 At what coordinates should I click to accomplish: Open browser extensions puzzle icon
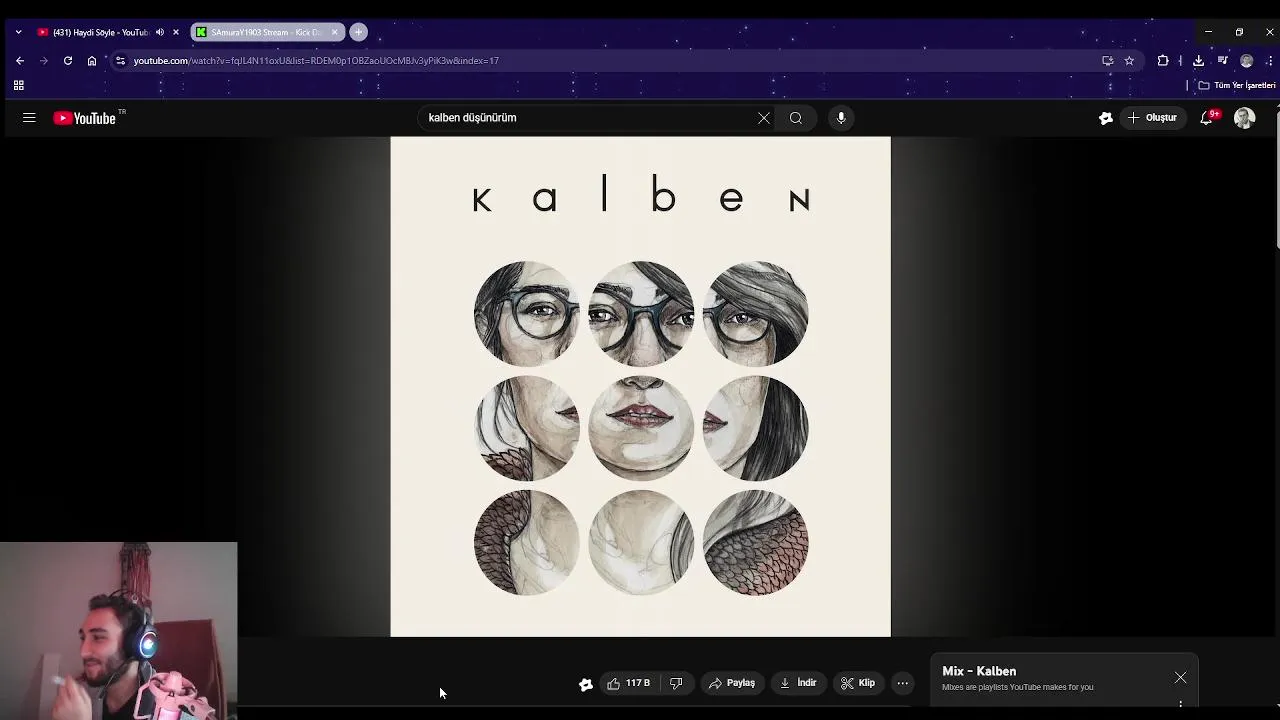(x=1163, y=61)
